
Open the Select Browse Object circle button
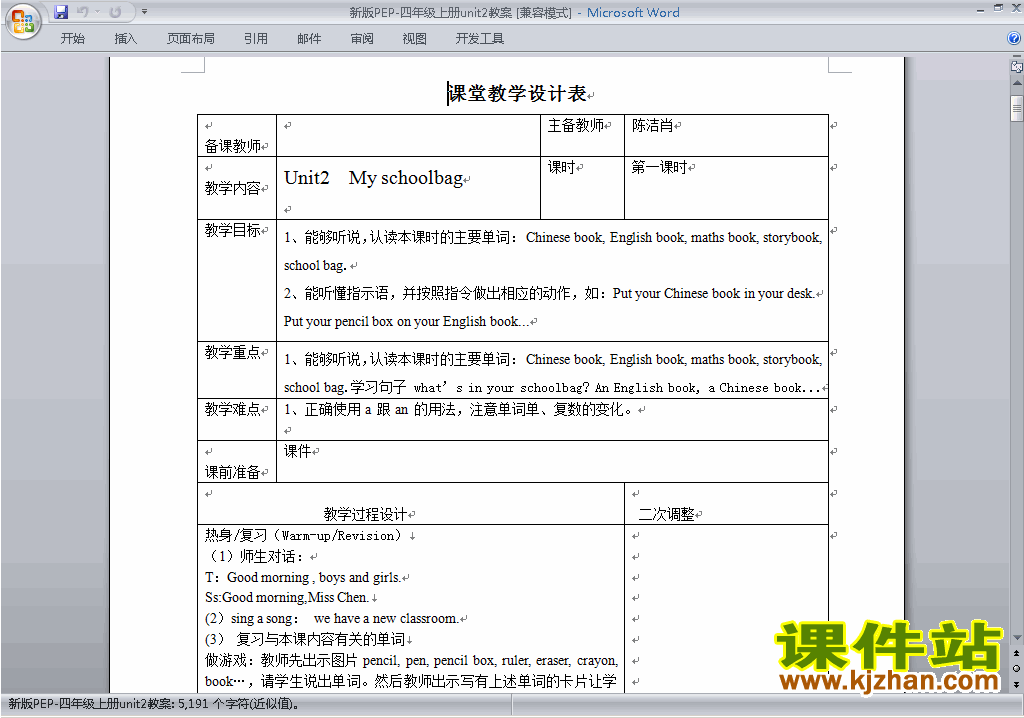pos(1017,668)
